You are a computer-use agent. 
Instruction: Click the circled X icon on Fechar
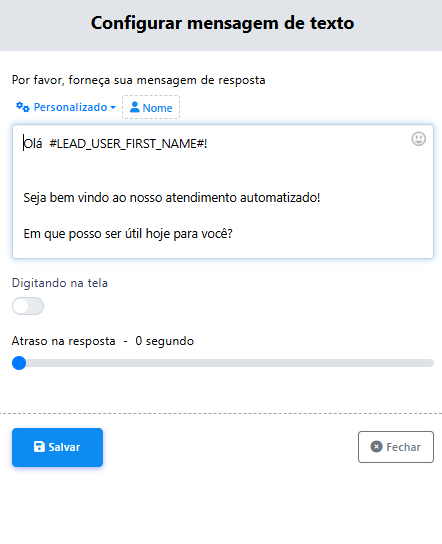pyautogui.click(x=376, y=447)
